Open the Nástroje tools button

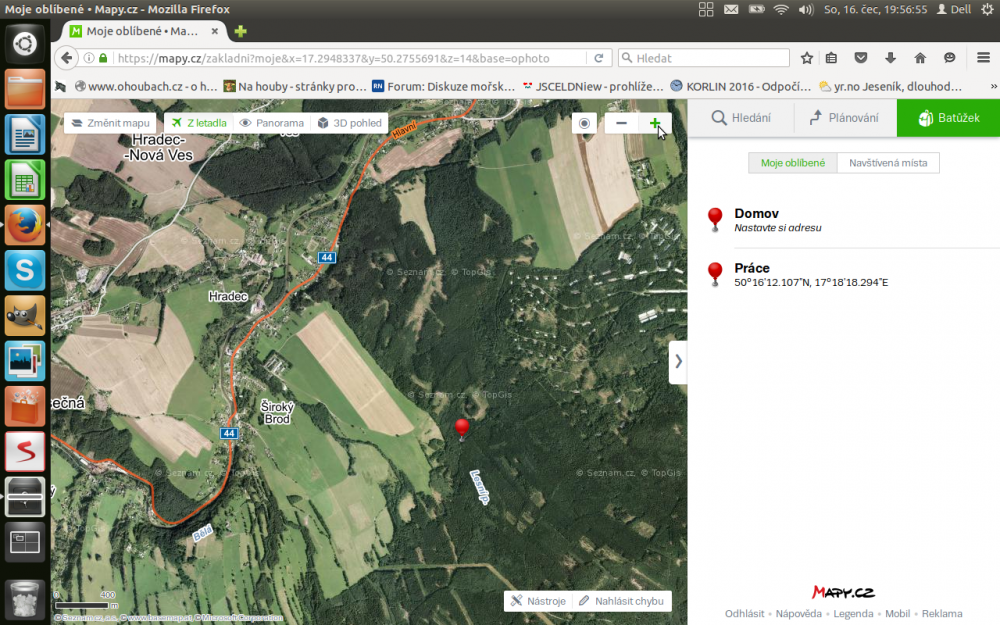tap(537, 601)
